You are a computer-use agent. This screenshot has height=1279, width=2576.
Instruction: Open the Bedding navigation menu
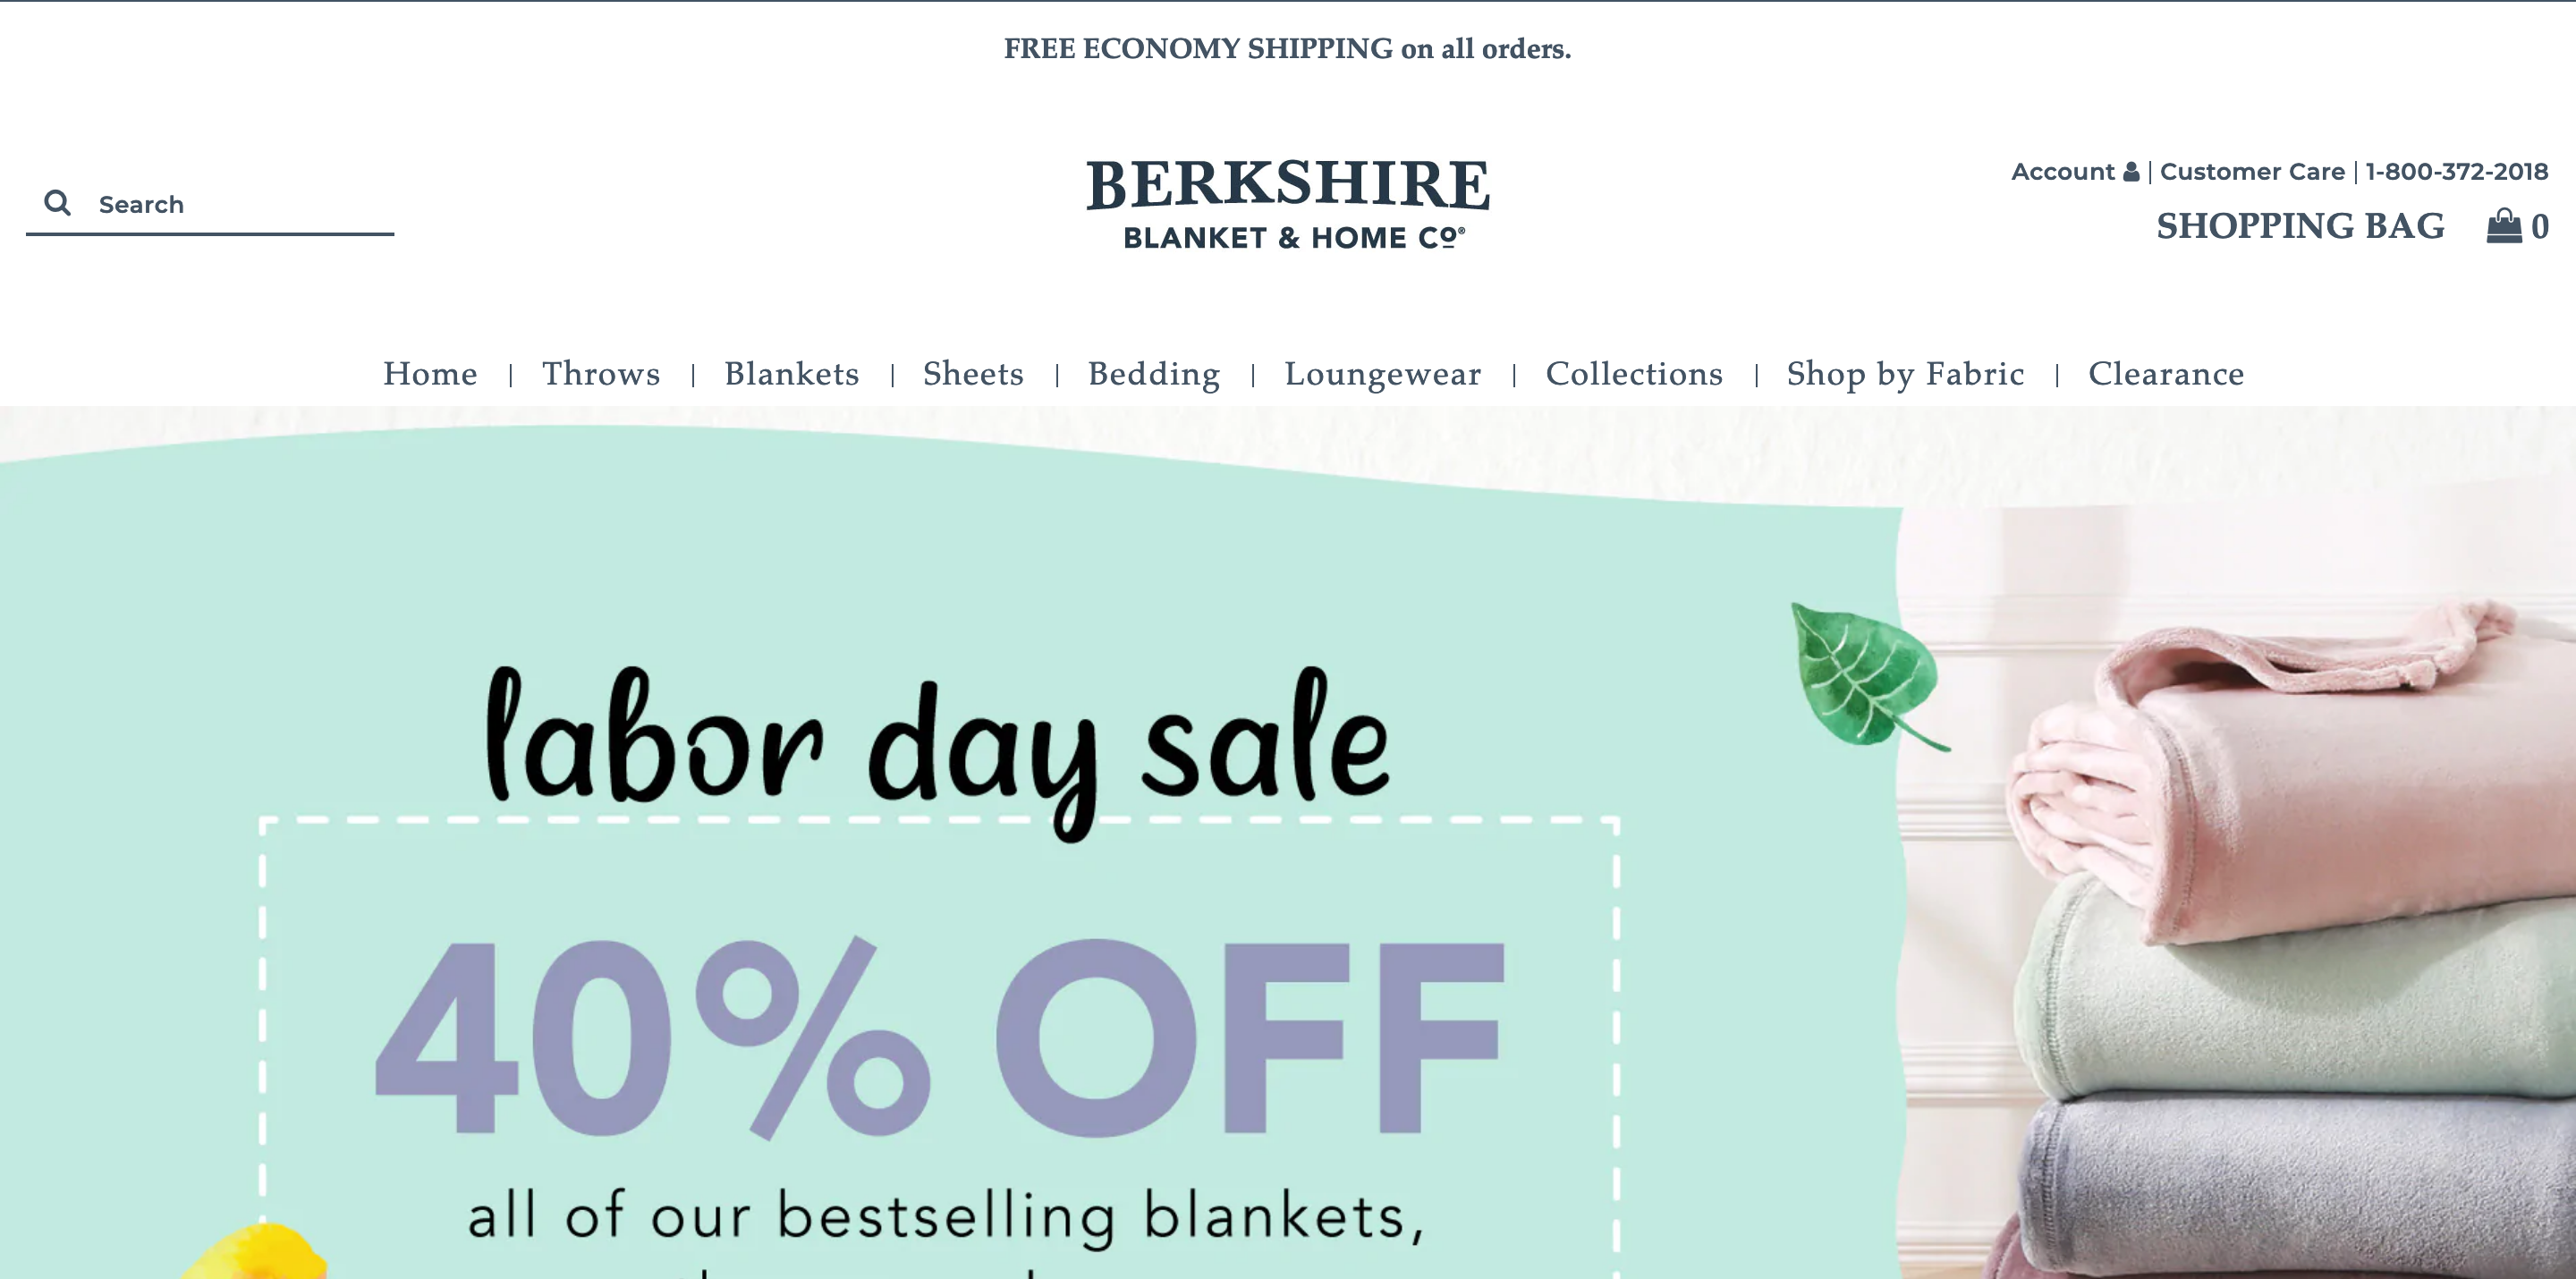(x=1154, y=375)
